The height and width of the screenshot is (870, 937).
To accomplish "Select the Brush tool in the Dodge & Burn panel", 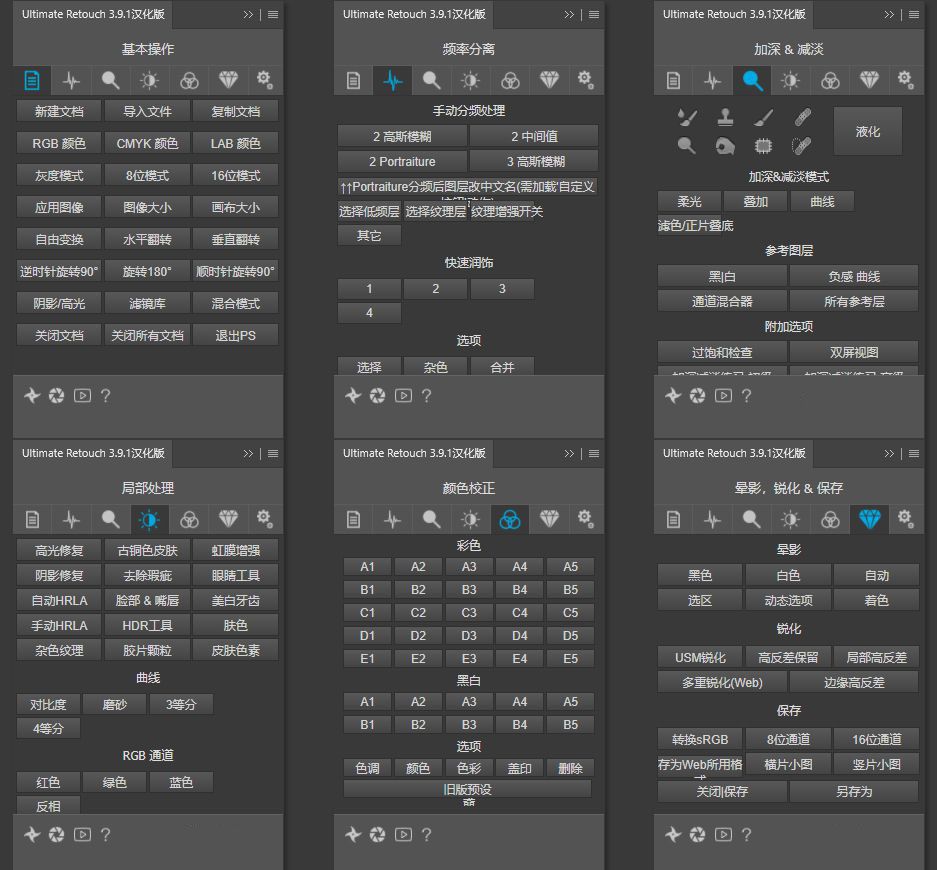I will pyautogui.click(x=763, y=117).
